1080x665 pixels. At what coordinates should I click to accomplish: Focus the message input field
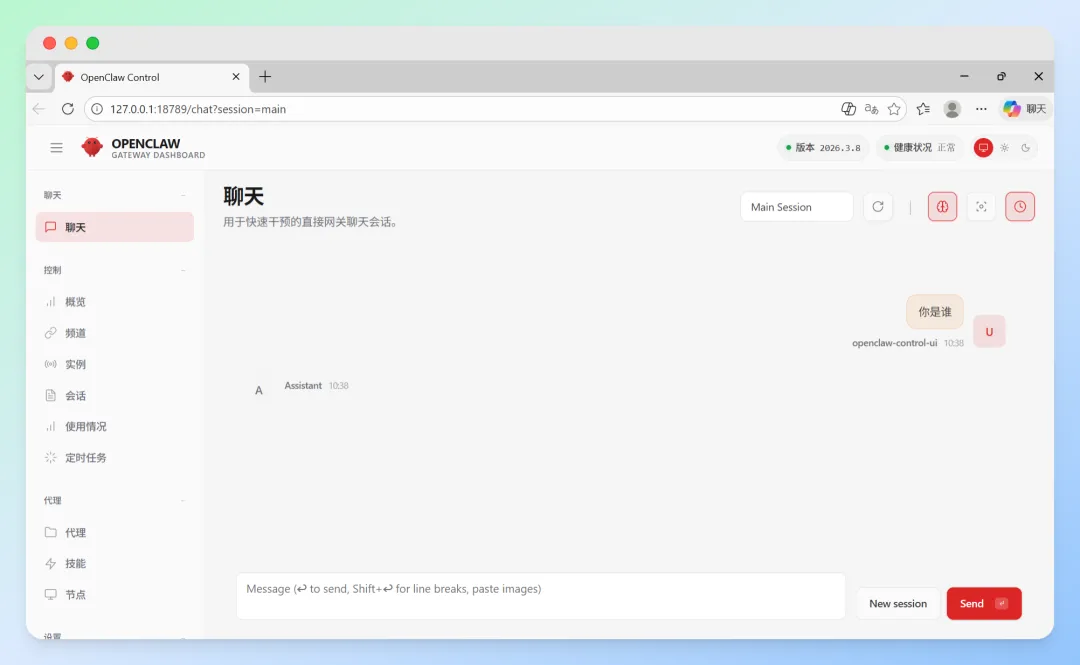[x=541, y=596]
